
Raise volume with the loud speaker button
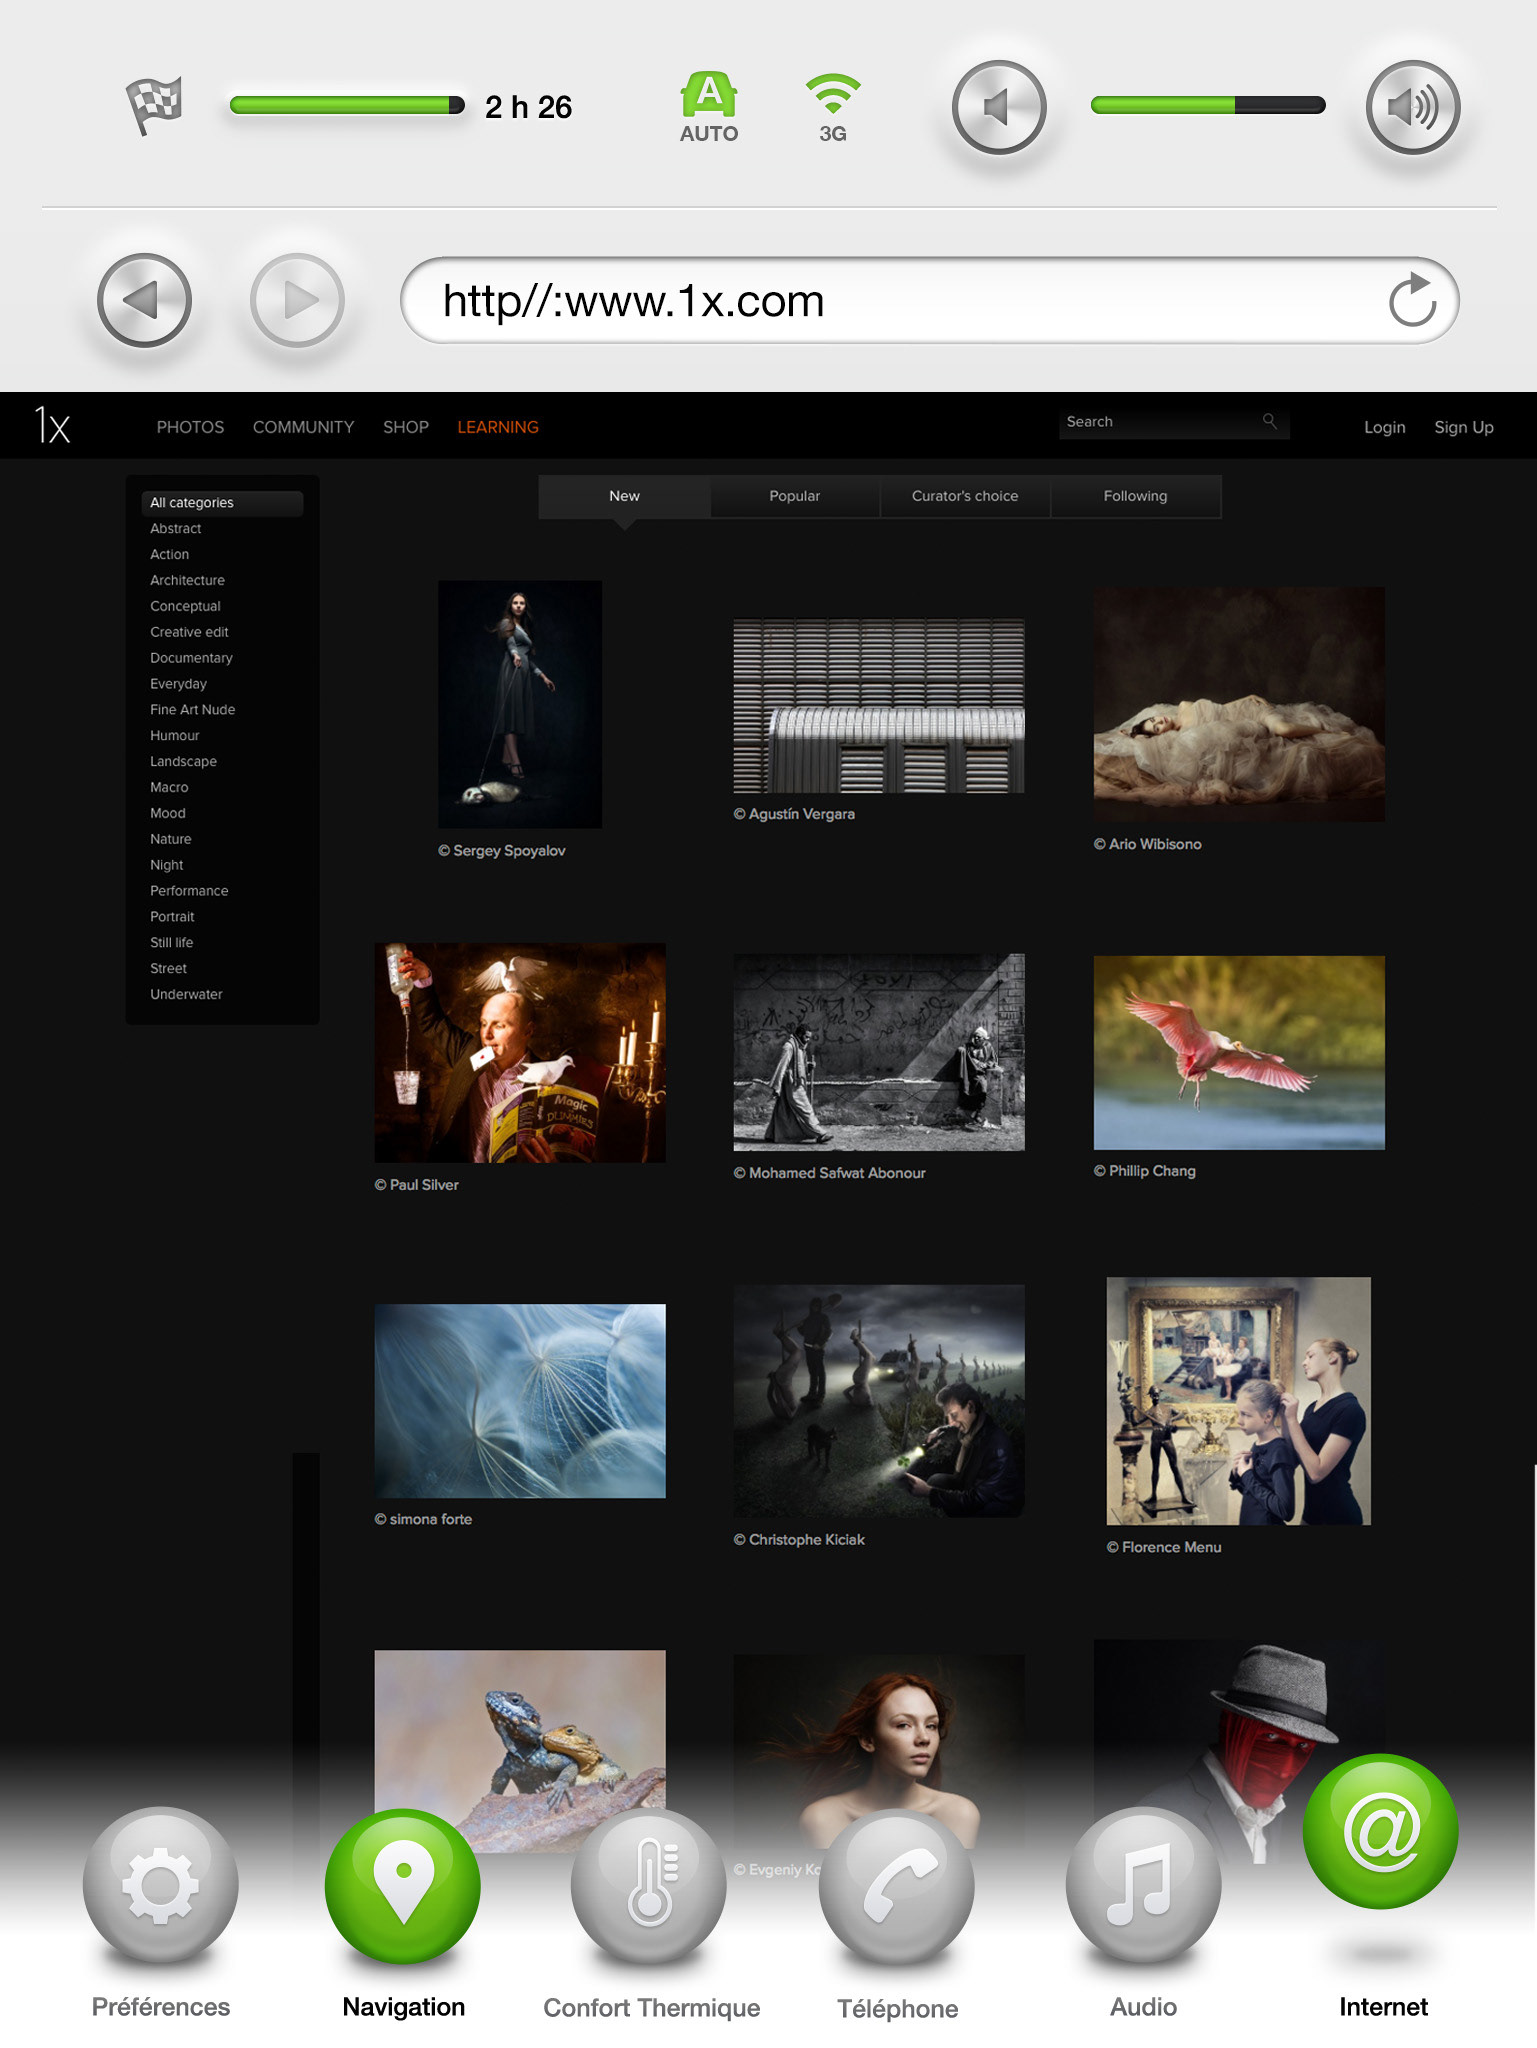(1413, 107)
